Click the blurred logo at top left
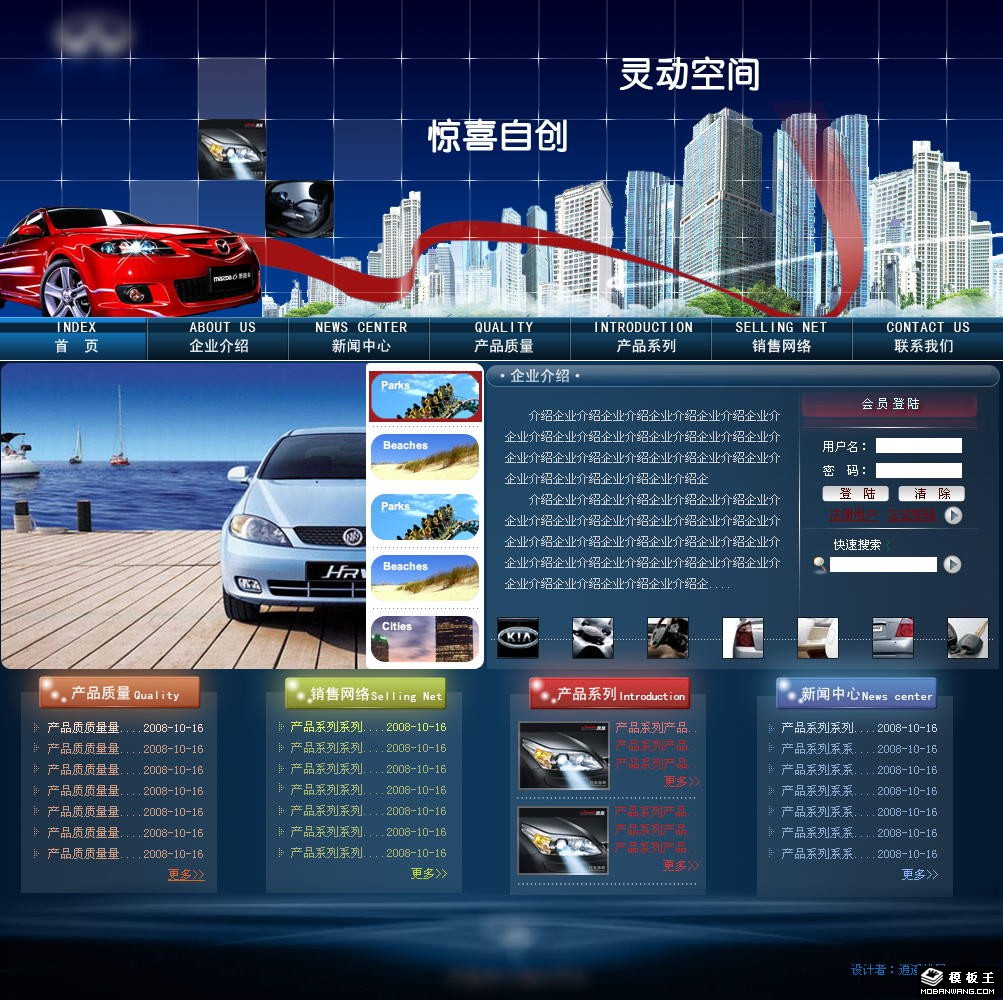 click(x=93, y=37)
